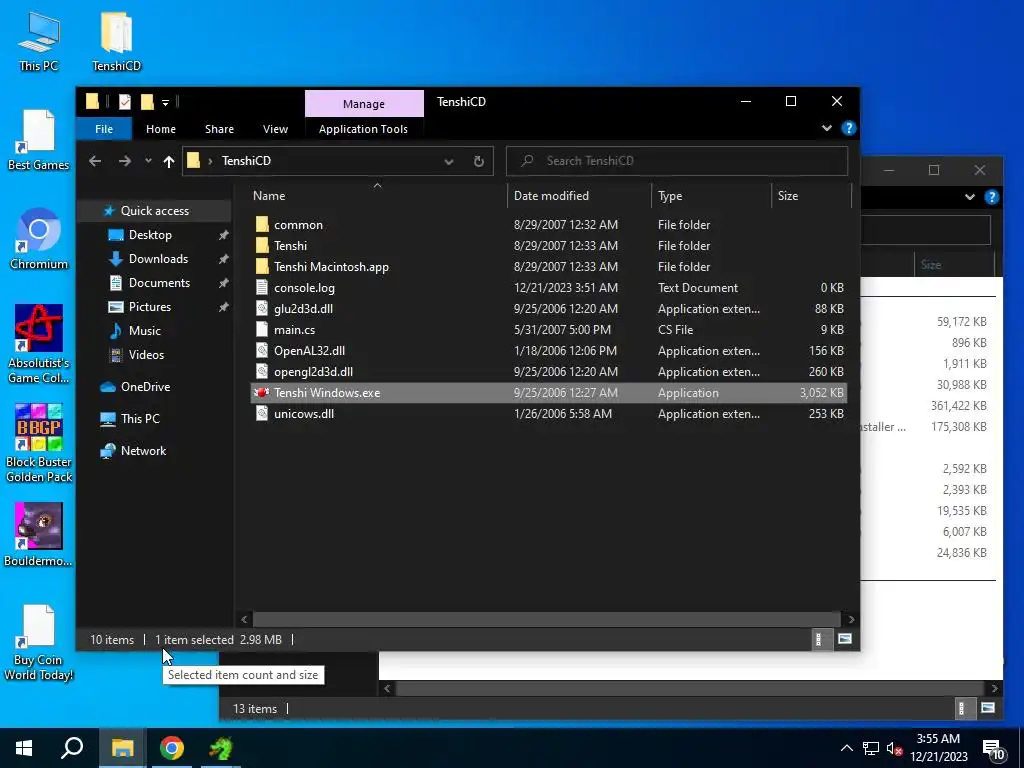Open the Share ribbon tab
Image resolution: width=1024 pixels, height=768 pixels.
(x=219, y=129)
